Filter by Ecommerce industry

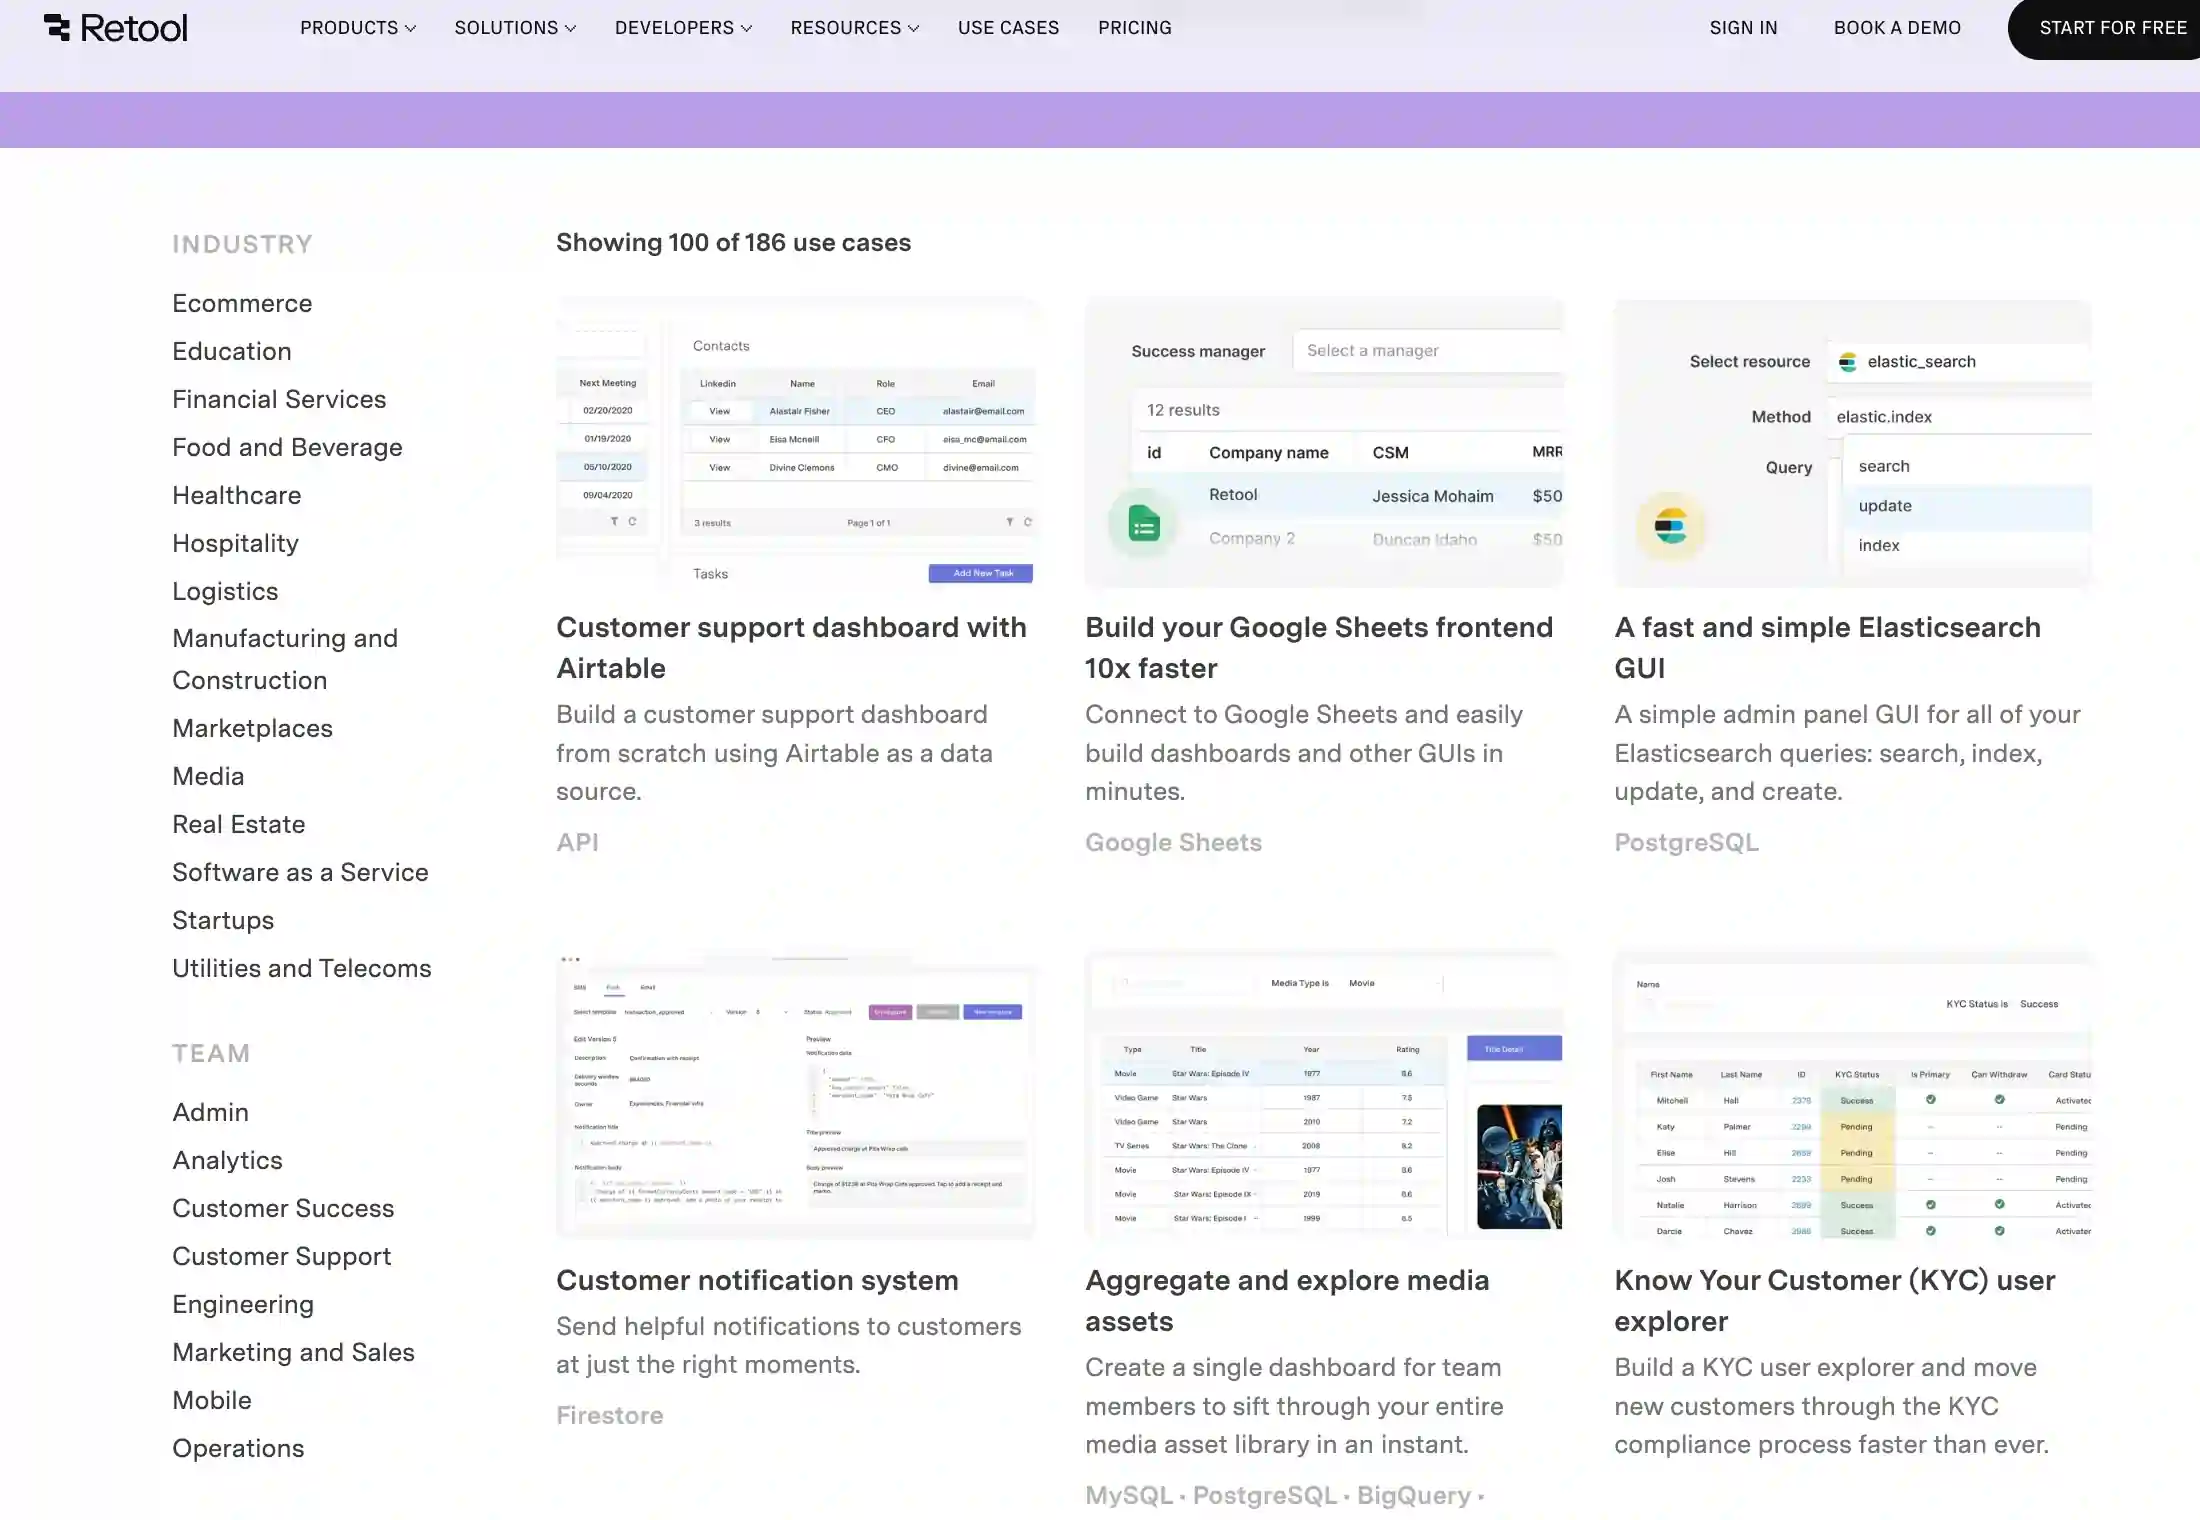point(242,303)
